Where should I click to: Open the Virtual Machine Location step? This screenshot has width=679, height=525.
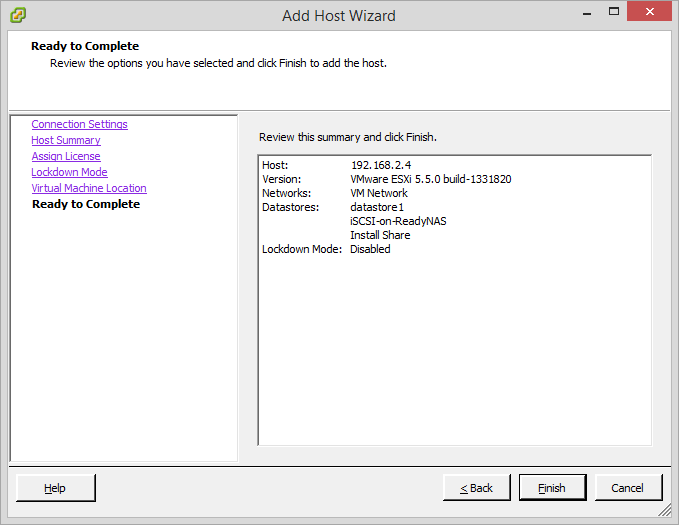(89, 188)
